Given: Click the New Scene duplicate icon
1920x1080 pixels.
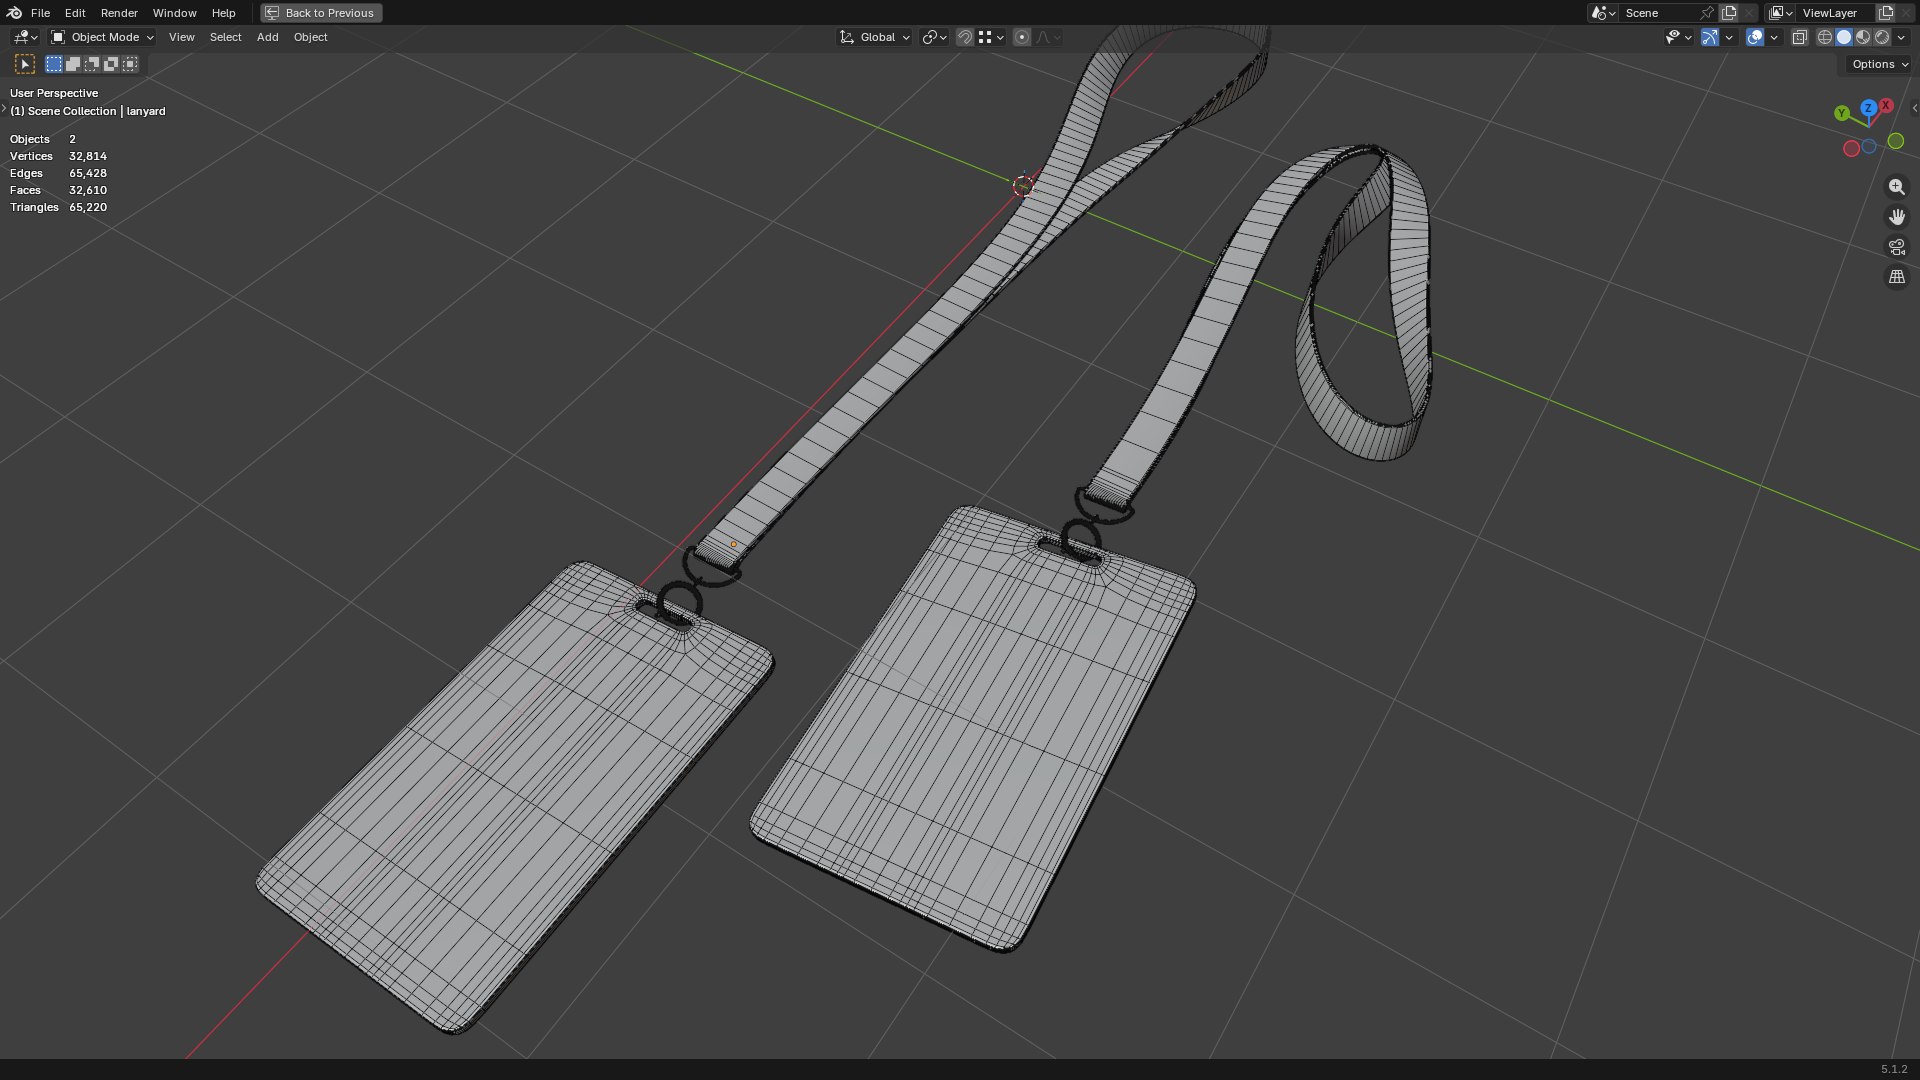Looking at the screenshot, I should point(1729,13).
